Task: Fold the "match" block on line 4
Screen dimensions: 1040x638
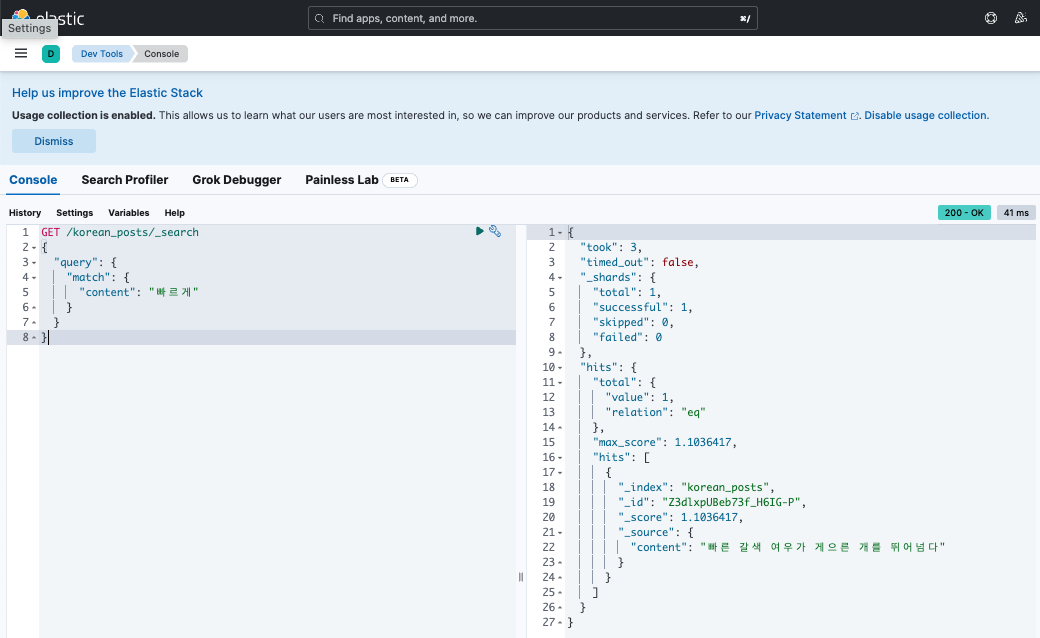Action: pyautogui.click(x=34, y=277)
